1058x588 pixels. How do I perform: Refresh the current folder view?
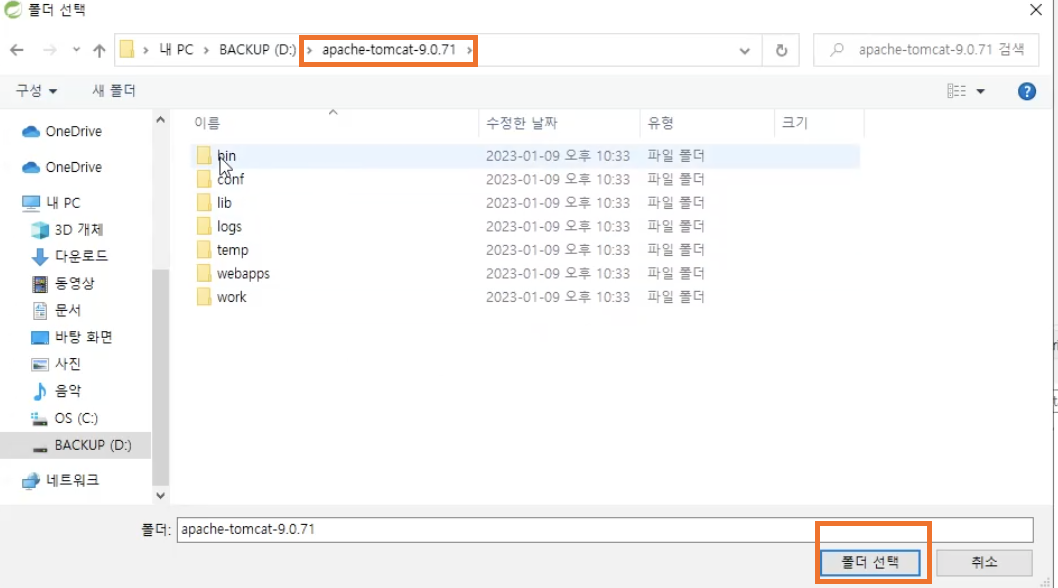pyautogui.click(x=781, y=51)
